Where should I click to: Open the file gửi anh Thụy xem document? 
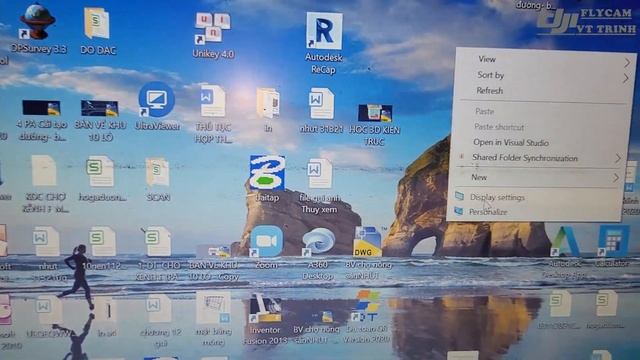320,174
